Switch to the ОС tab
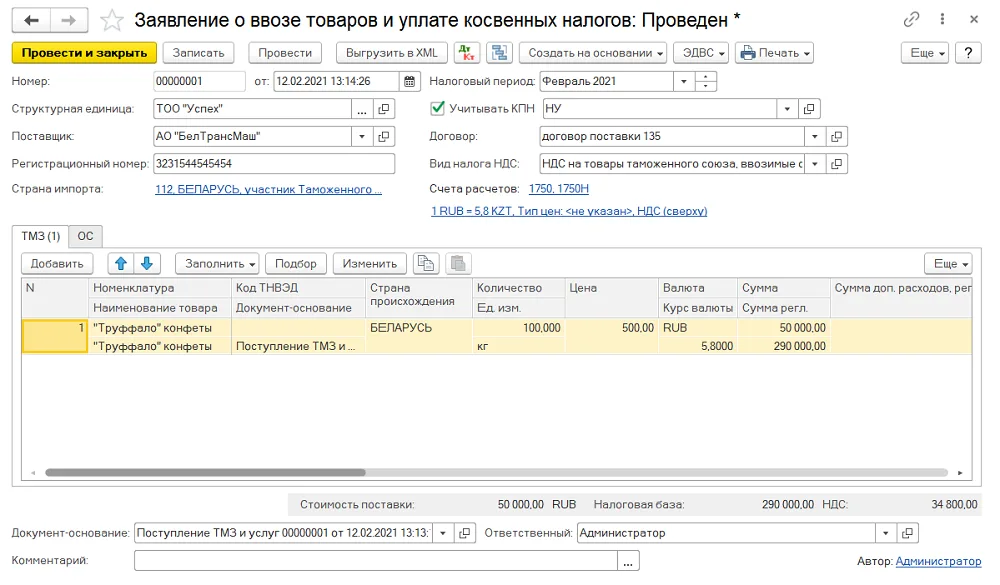Image resolution: width=1000 pixels, height=585 pixels. (85, 236)
